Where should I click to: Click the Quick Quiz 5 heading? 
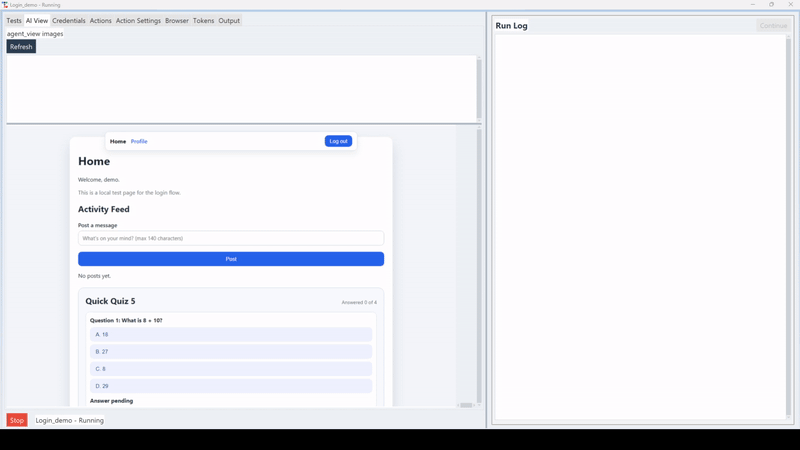pyautogui.click(x=110, y=301)
